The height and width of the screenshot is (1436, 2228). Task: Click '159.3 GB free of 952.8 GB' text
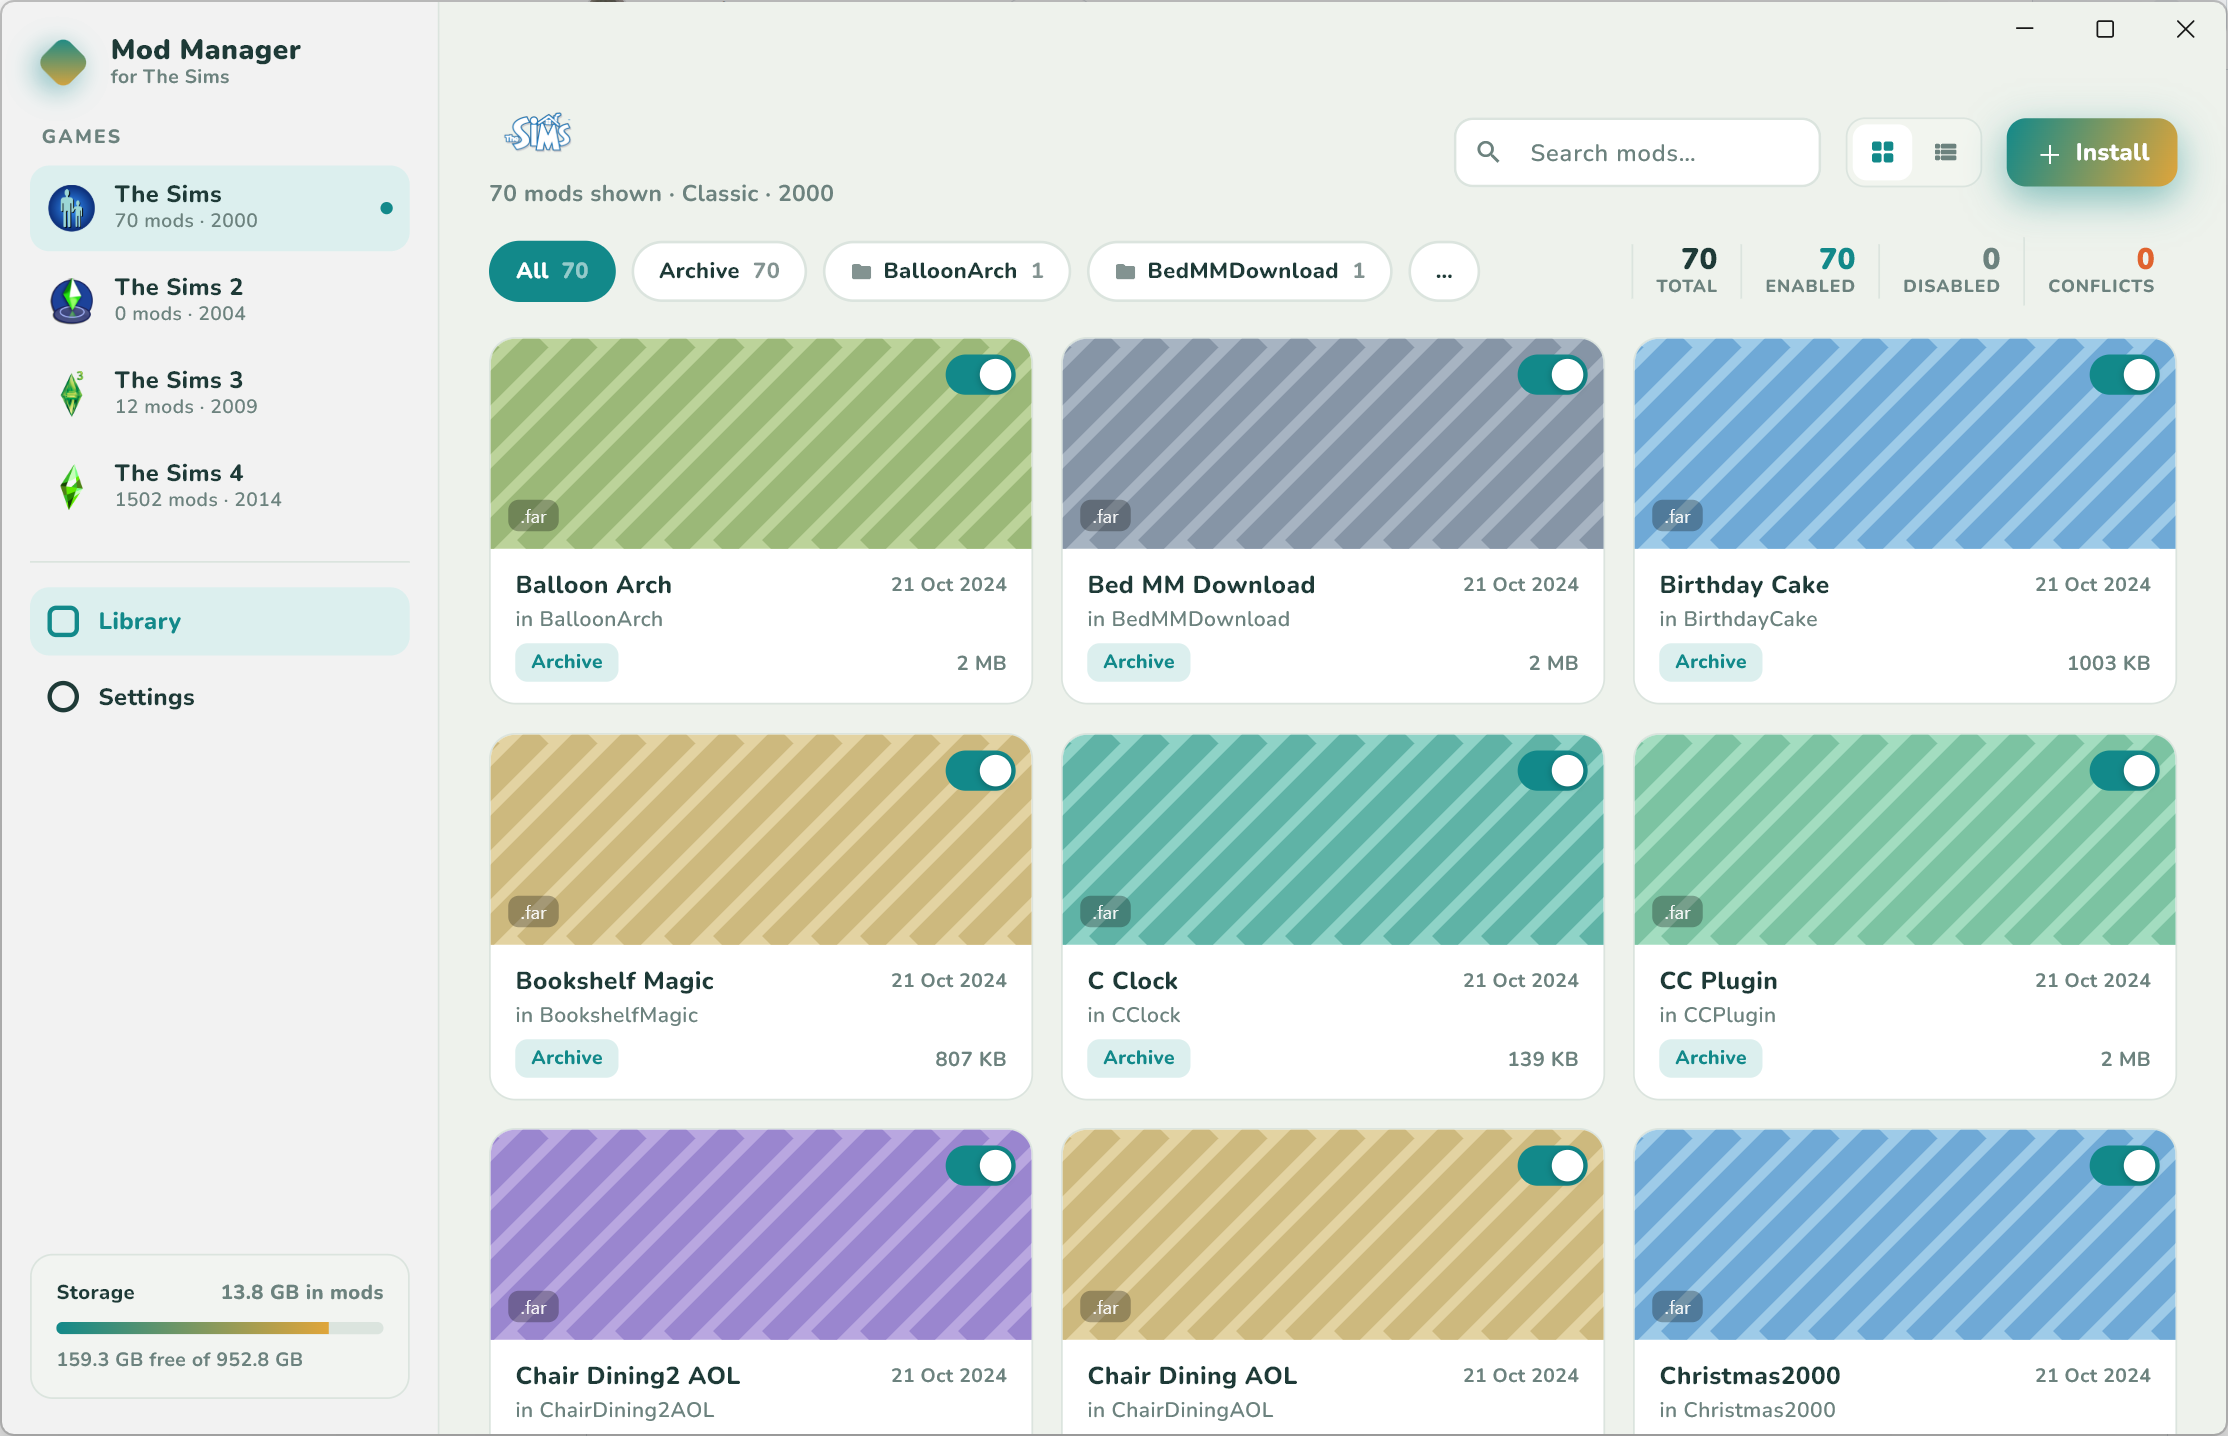pyautogui.click(x=180, y=1359)
